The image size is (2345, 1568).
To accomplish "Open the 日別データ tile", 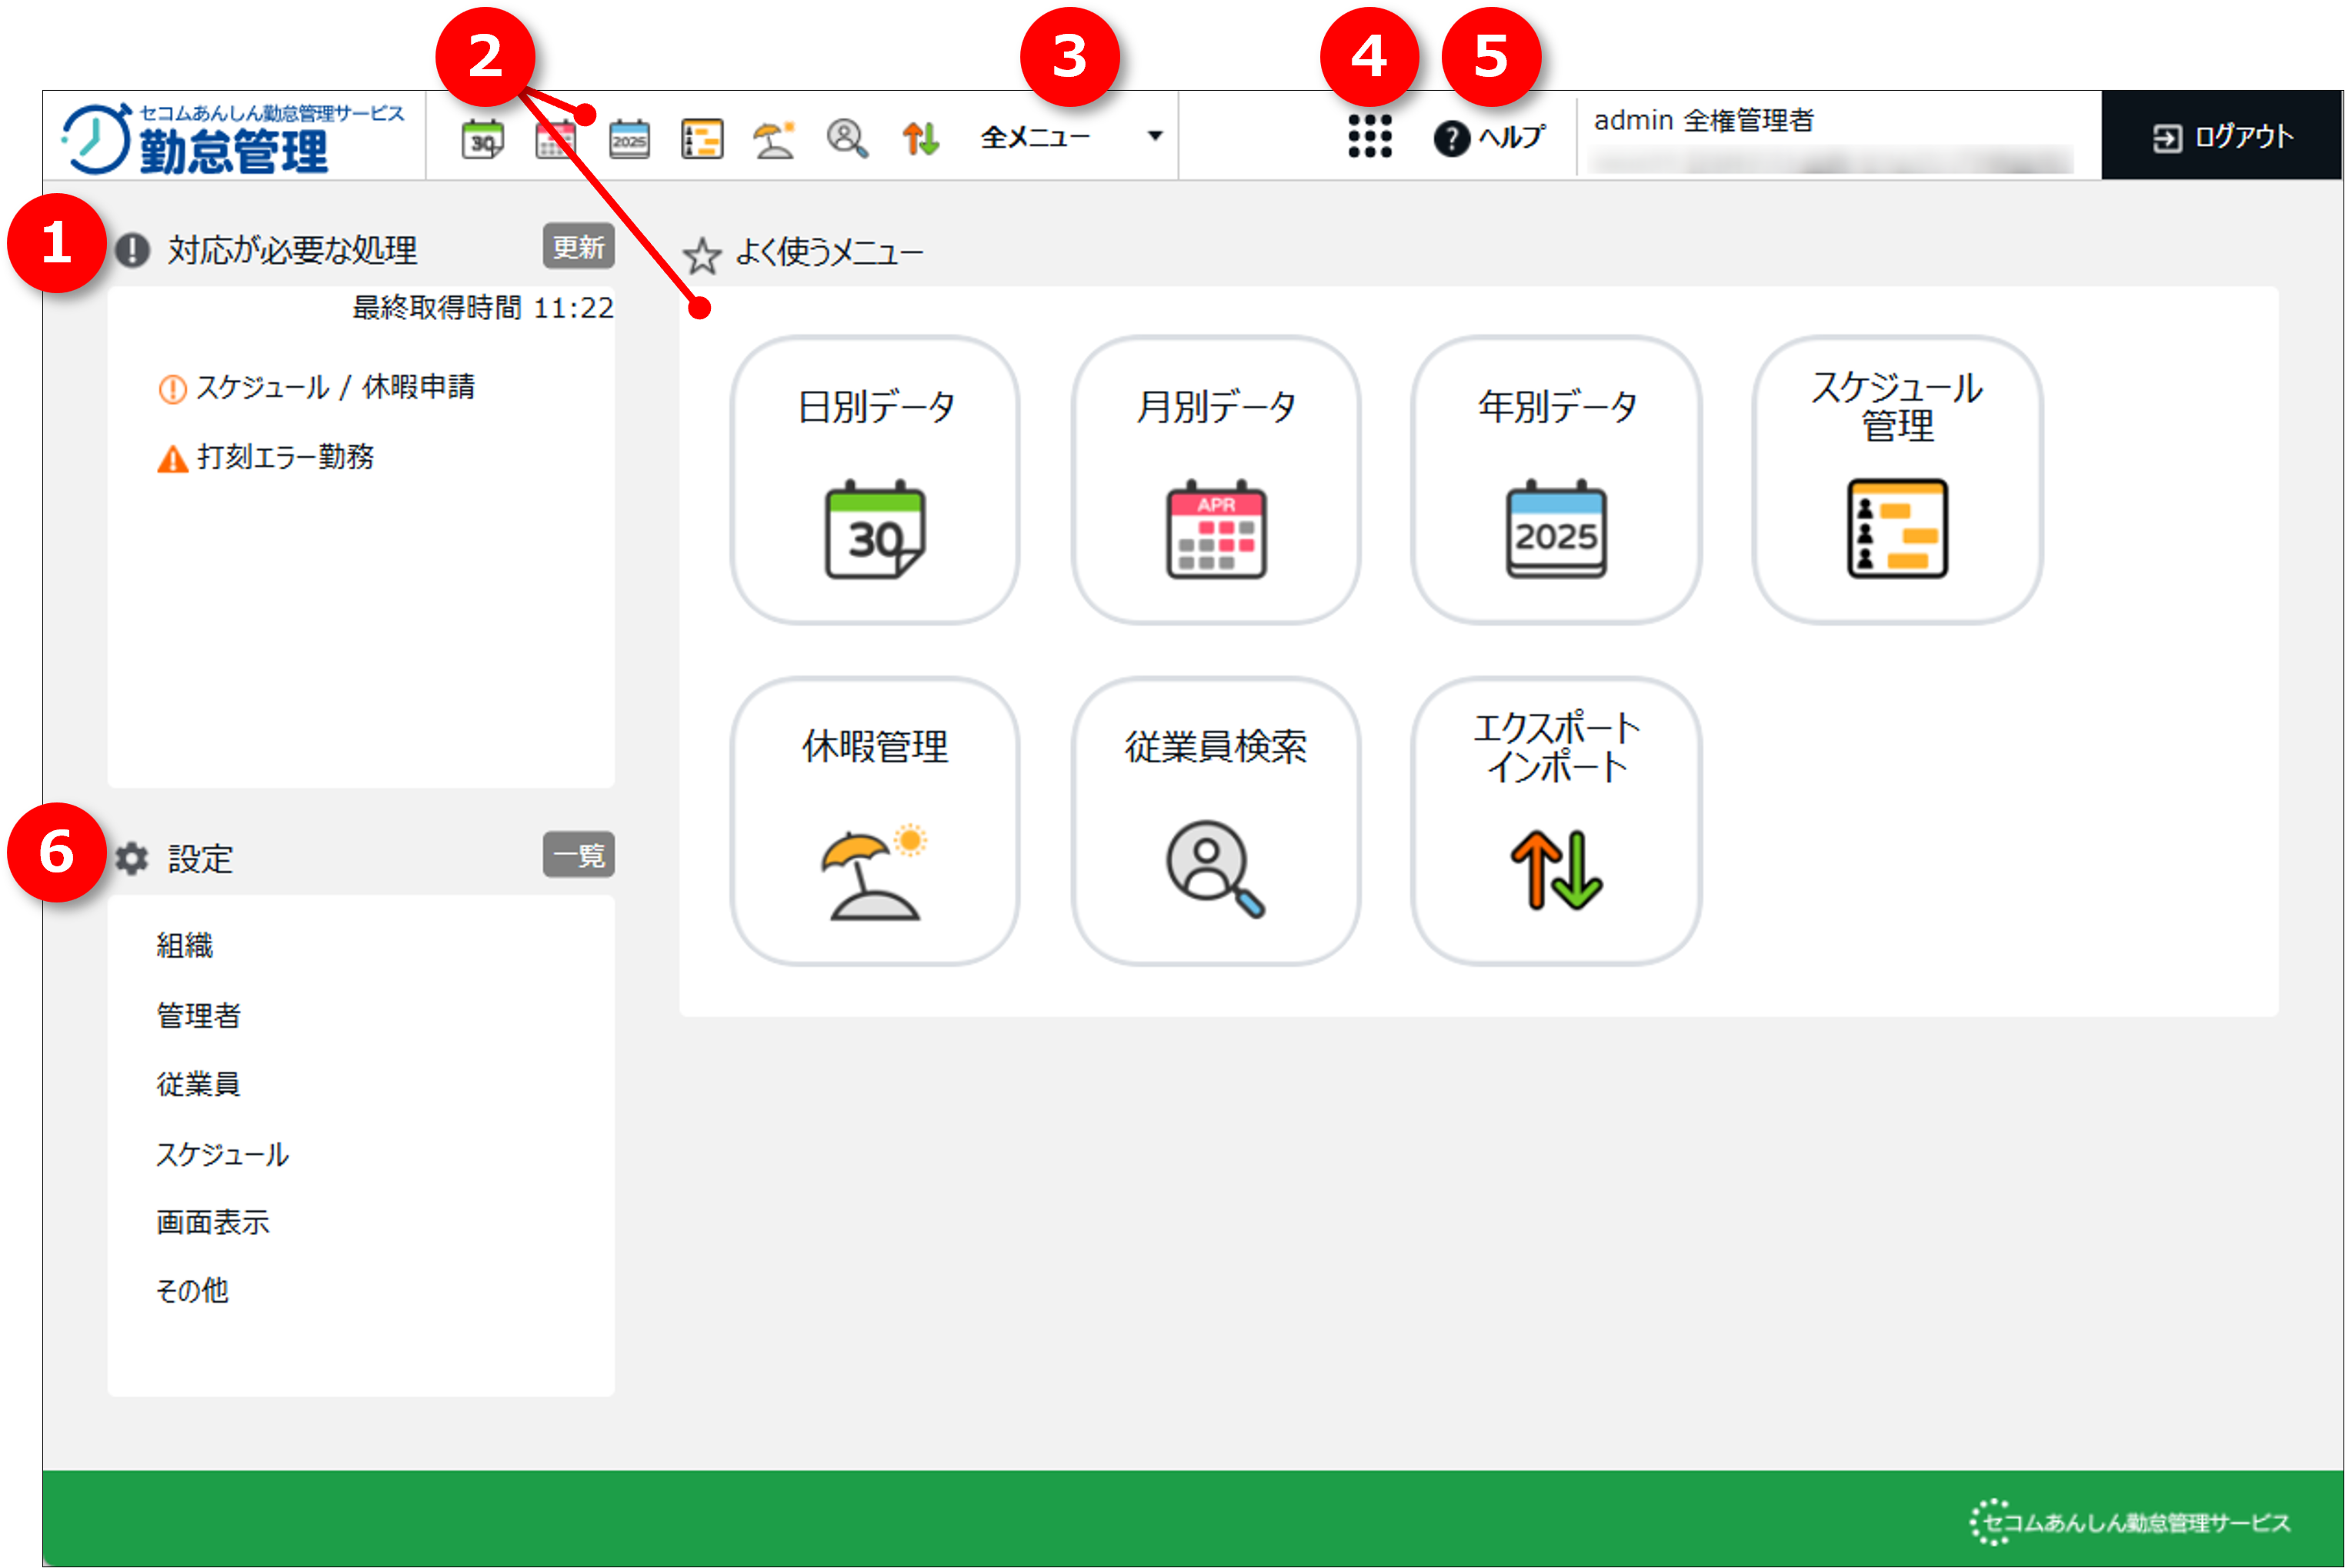I will click(x=875, y=480).
